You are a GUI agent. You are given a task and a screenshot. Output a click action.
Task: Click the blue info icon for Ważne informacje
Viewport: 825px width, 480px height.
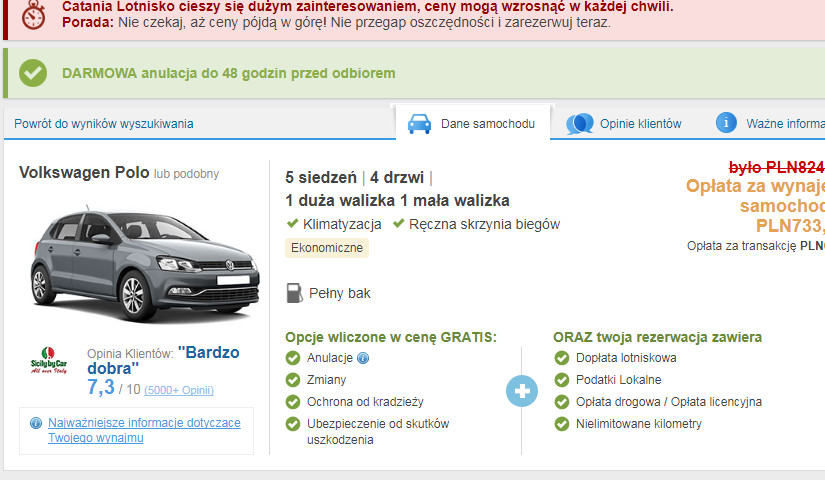tap(726, 123)
